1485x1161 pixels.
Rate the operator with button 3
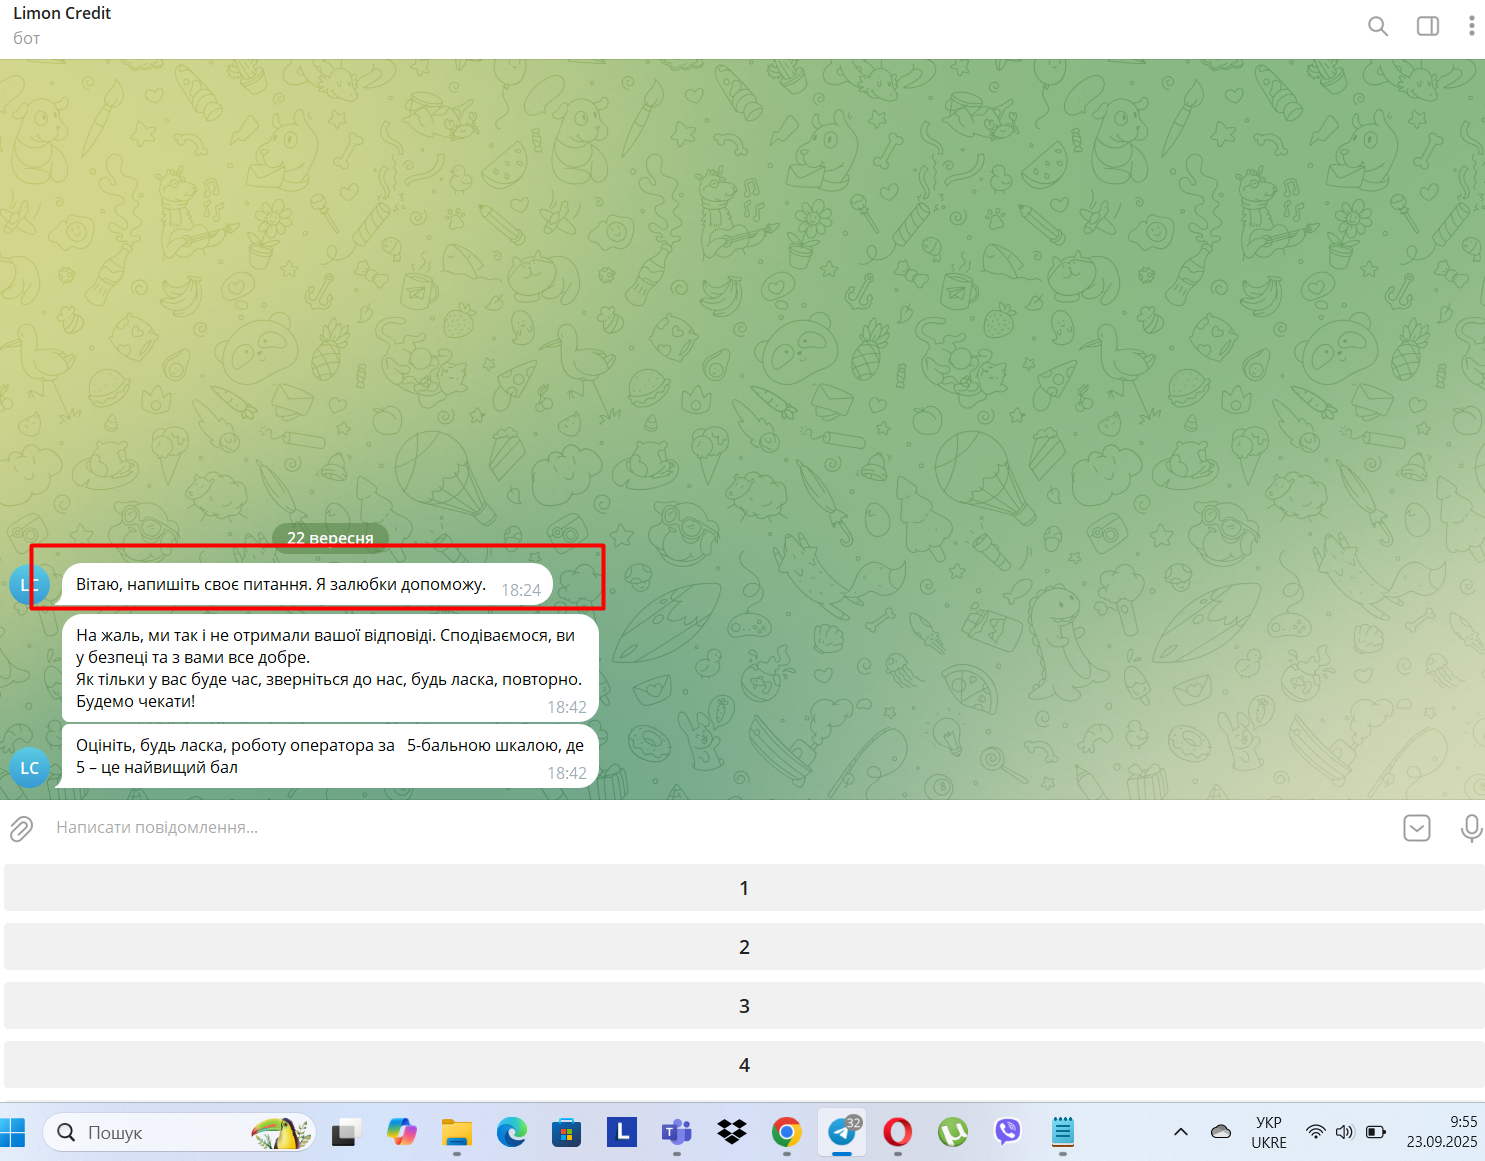pyautogui.click(x=744, y=1006)
